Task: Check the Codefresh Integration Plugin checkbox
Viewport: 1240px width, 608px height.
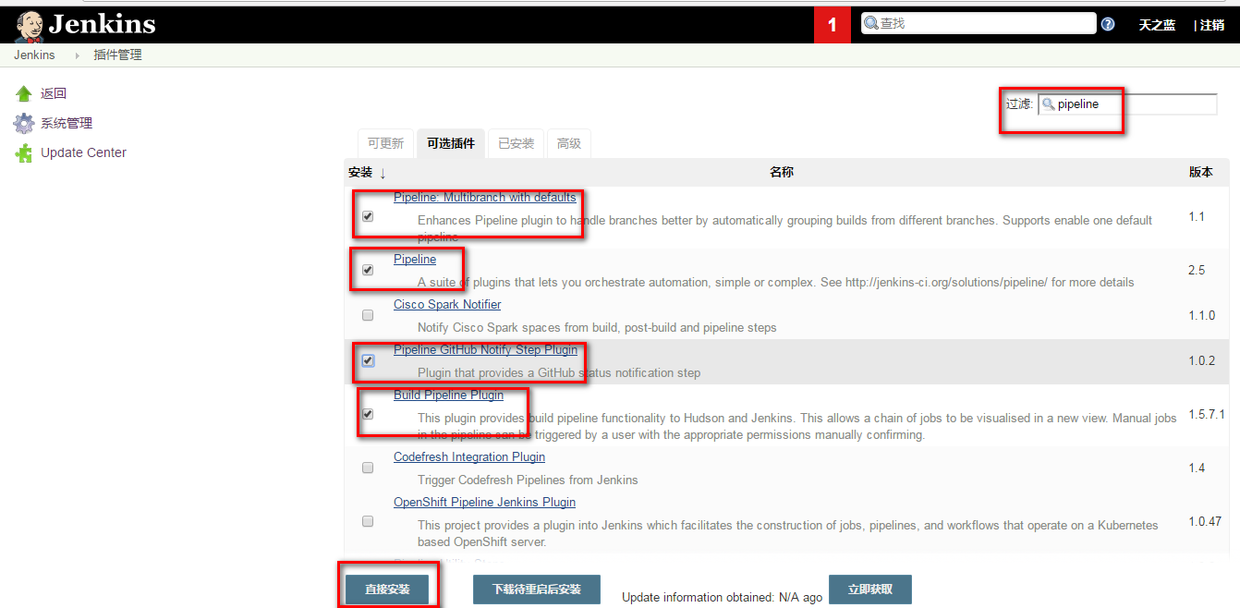Action: (368, 468)
